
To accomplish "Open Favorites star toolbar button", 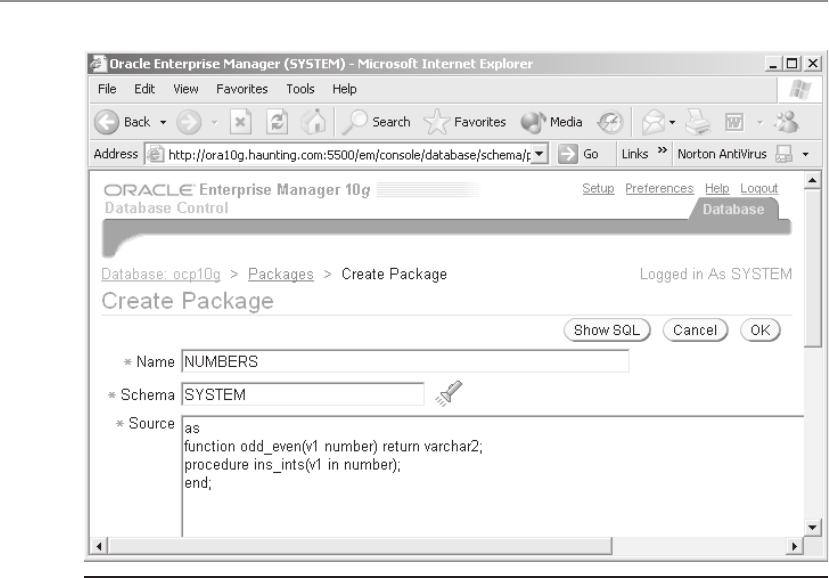I will (x=465, y=122).
